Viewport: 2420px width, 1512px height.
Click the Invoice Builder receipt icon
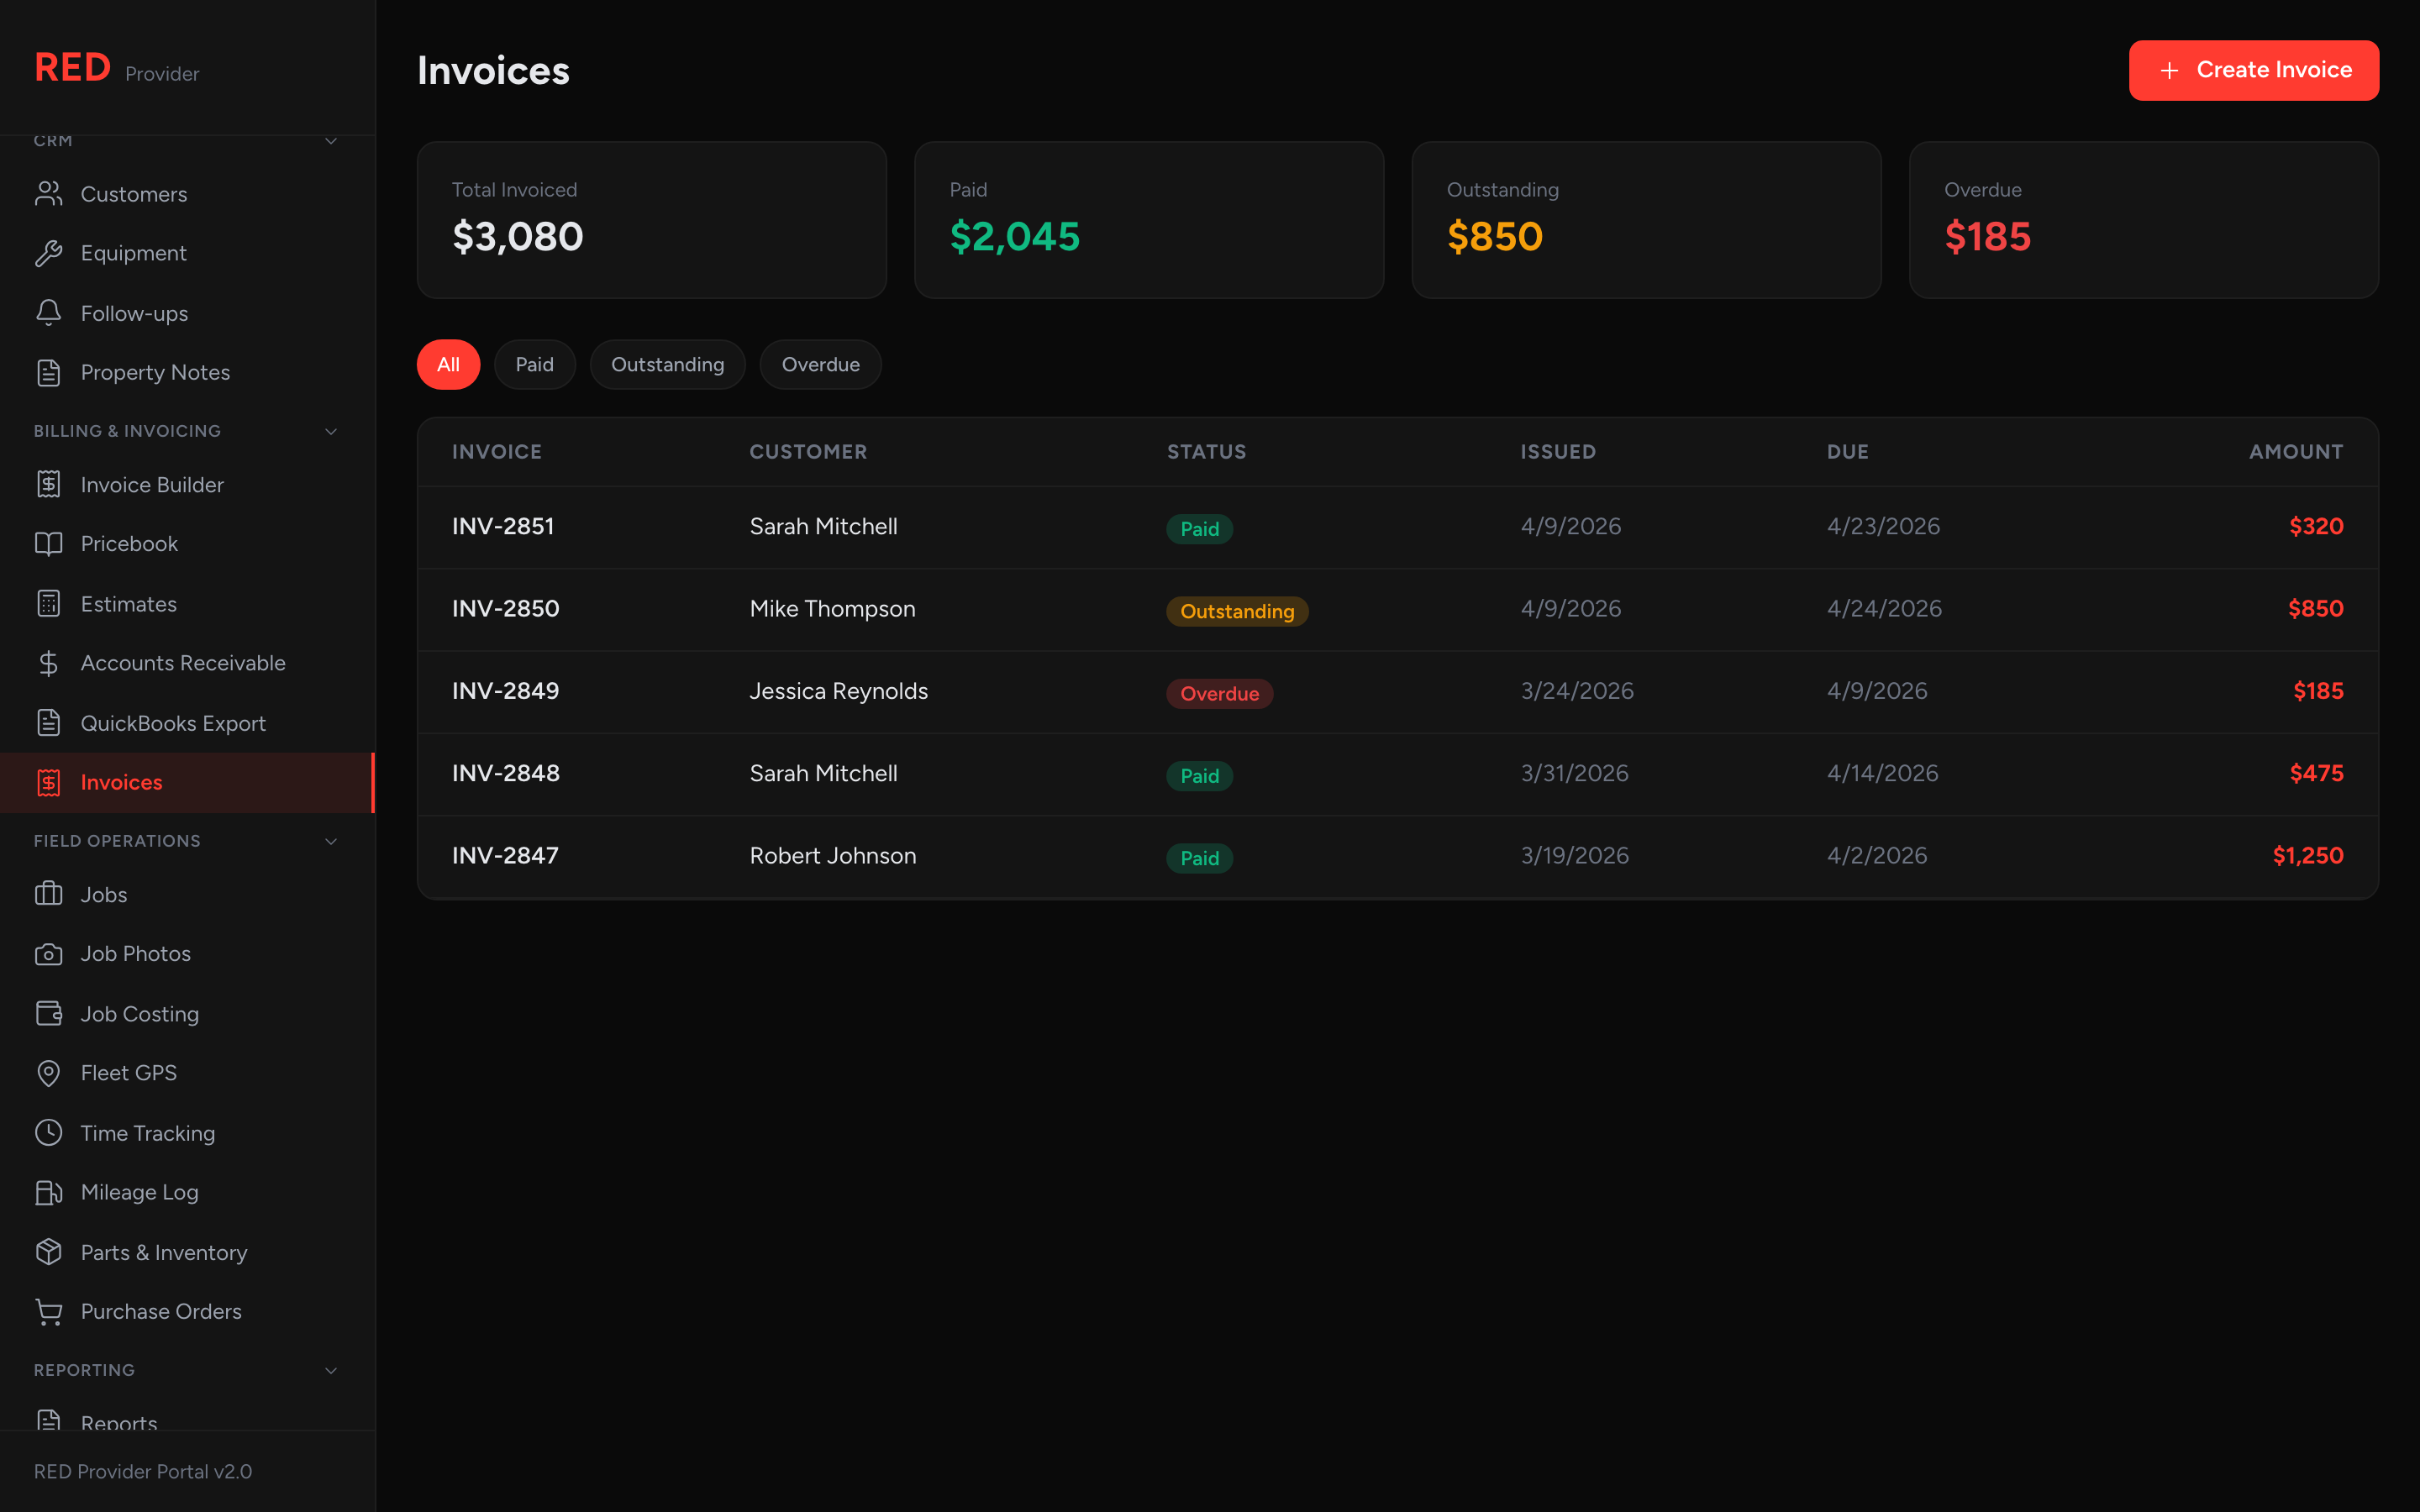[x=48, y=484]
